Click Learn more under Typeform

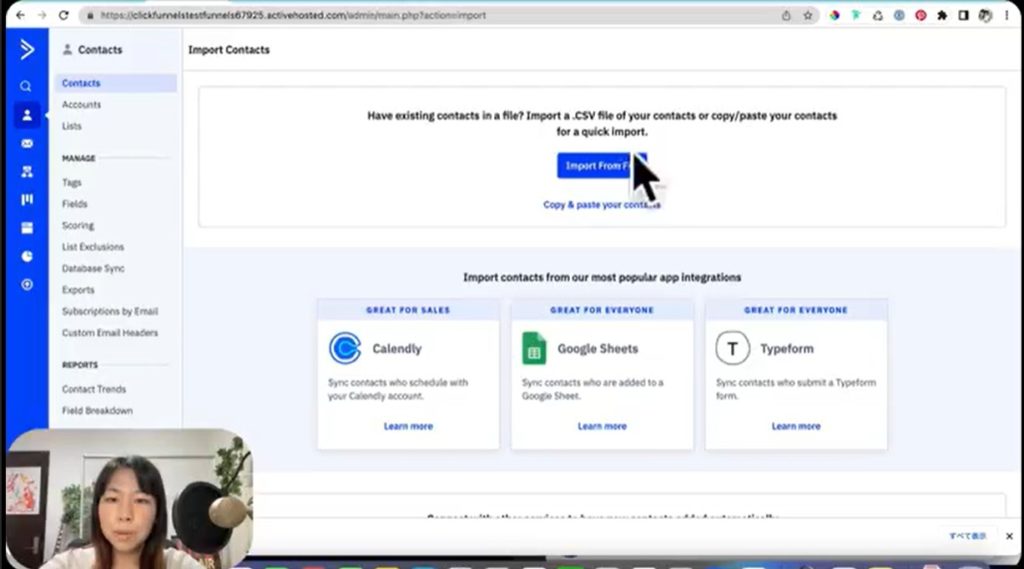[x=796, y=426]
